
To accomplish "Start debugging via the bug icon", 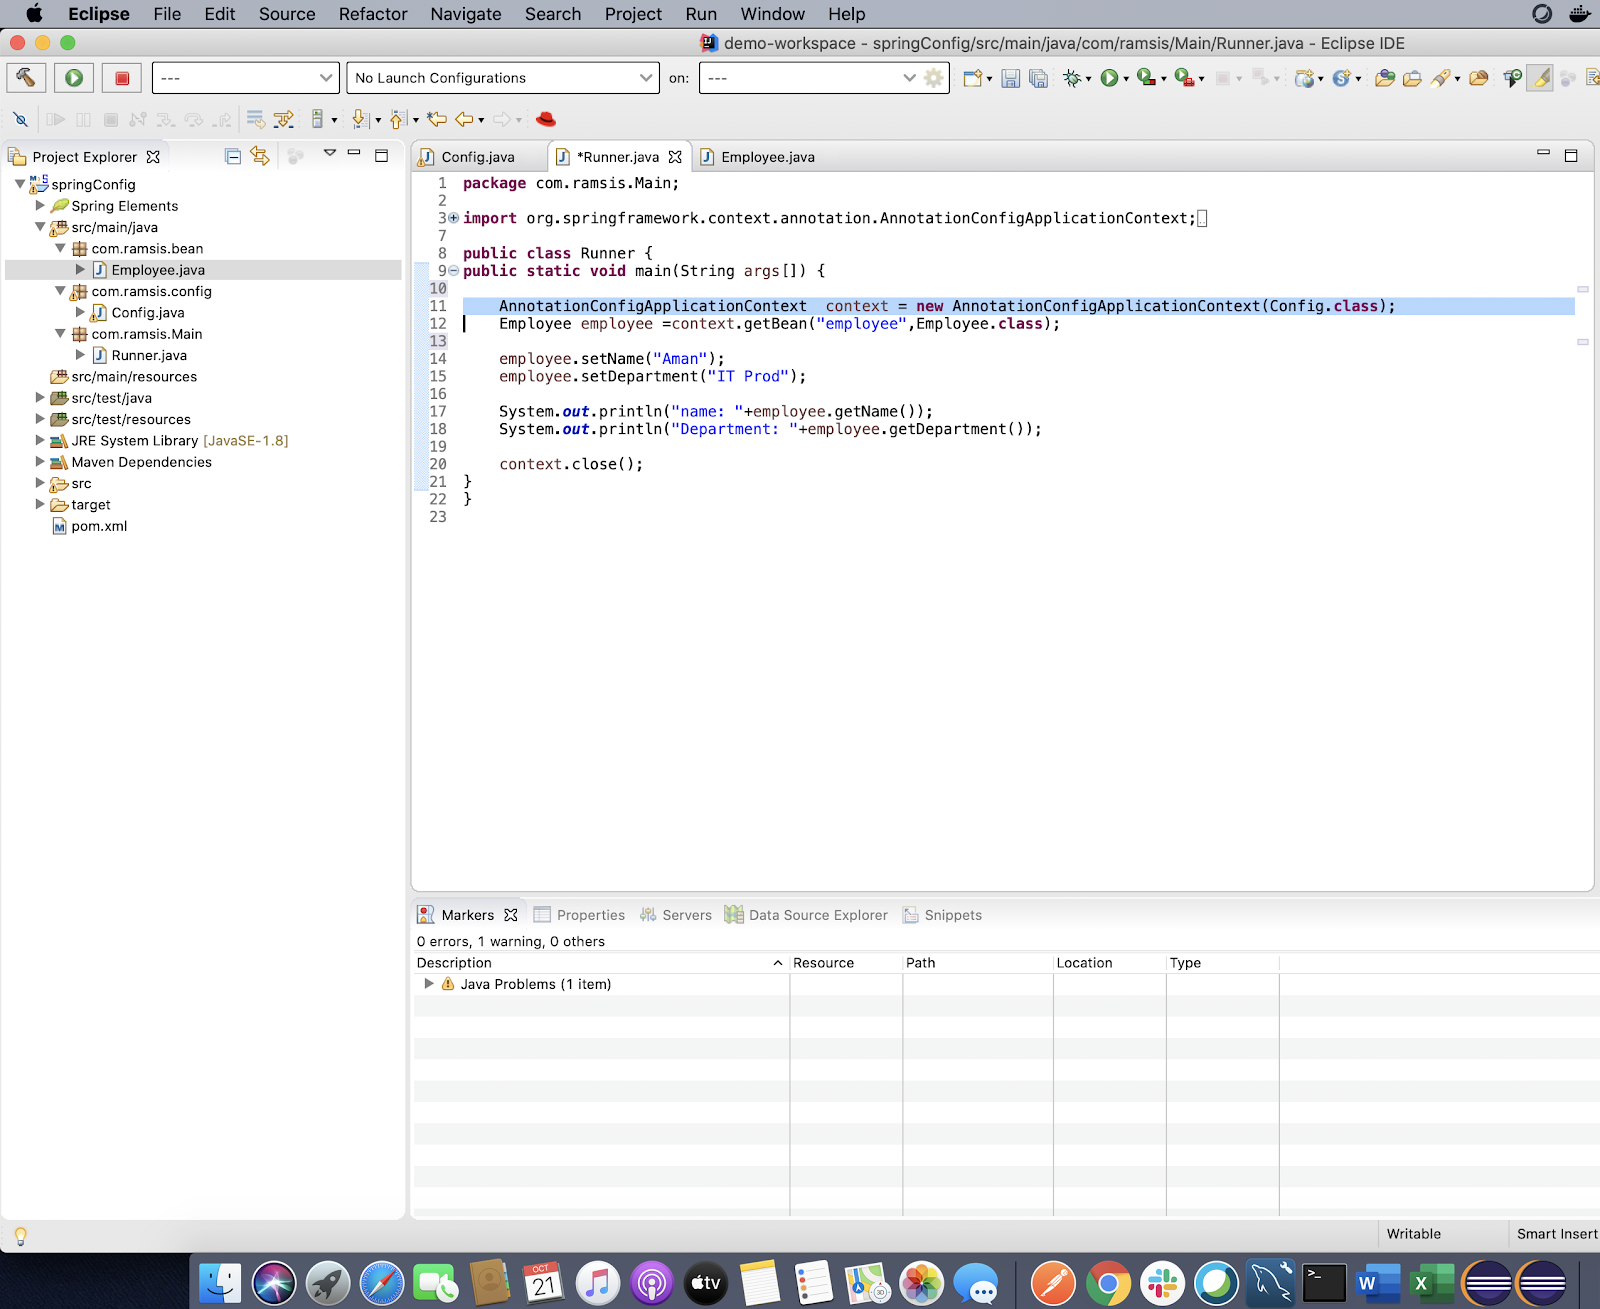I will point(1073,77).
